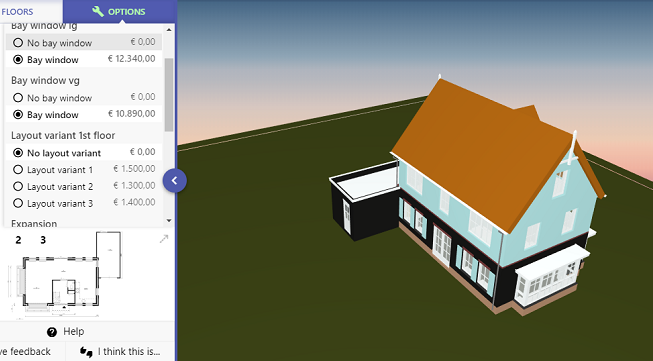The image size is (653, 361).
Task: Click the floor plan thumbnail
Action: pyautogui.click(x=65, y=276)
